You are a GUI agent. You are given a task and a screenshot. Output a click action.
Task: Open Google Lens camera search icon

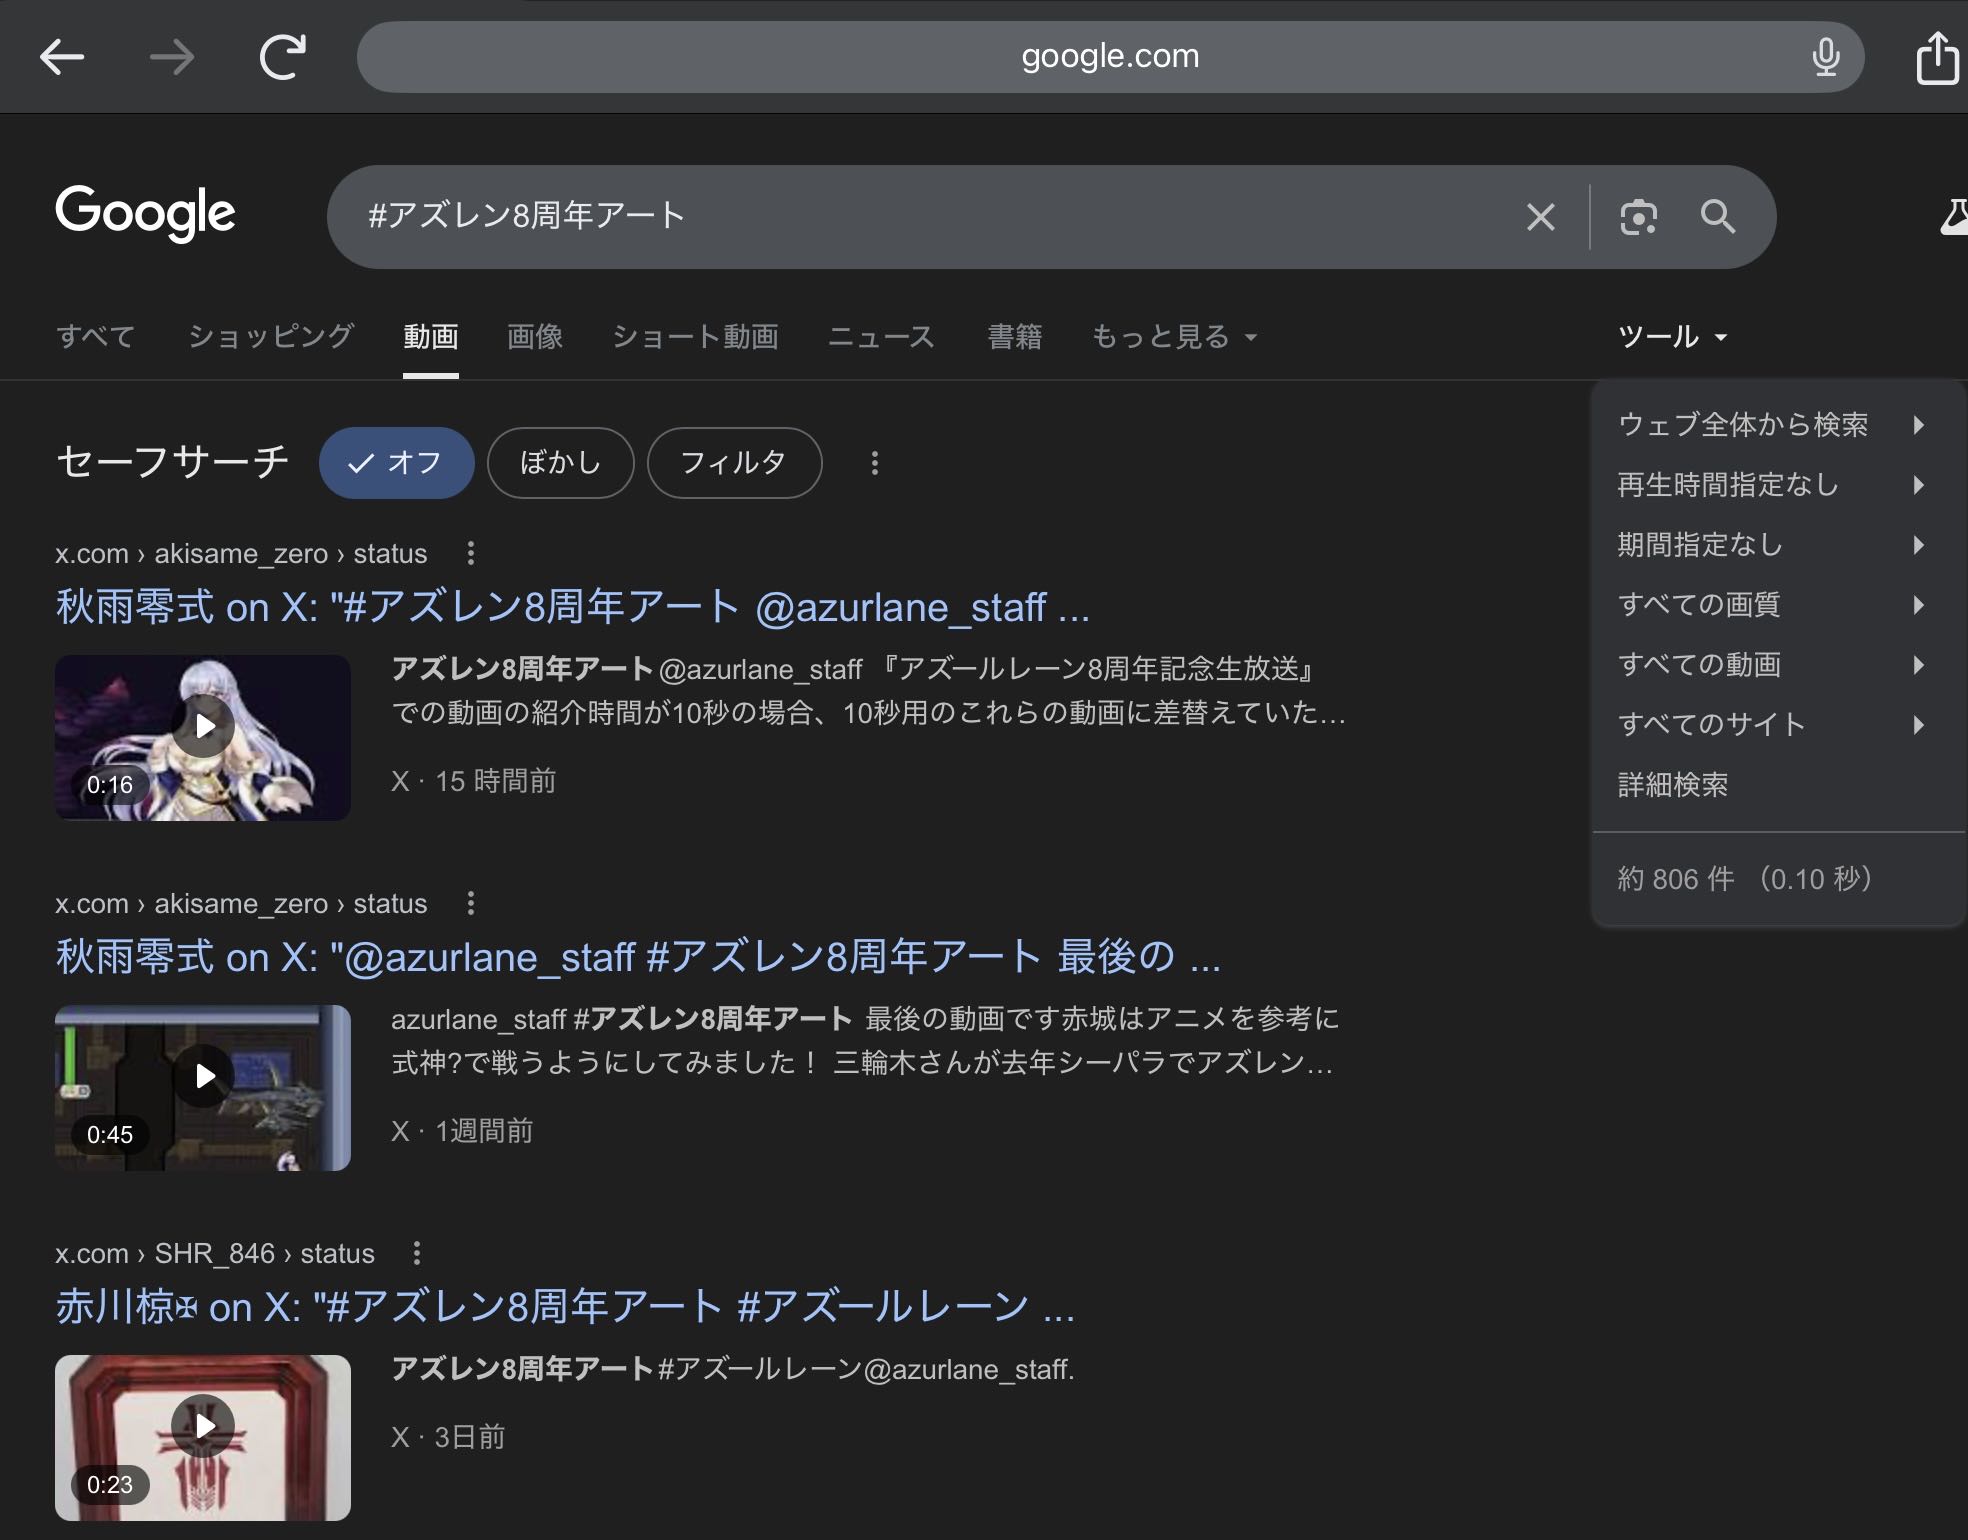pyautogui.click(x=1638, y=217)
